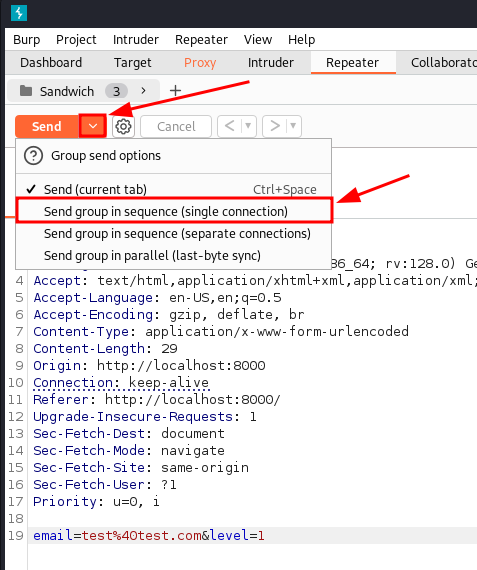Screen dimensions: 477x570
Task: Choose Send group in parallel (last-byte sync)
Action: coord(174,256)
